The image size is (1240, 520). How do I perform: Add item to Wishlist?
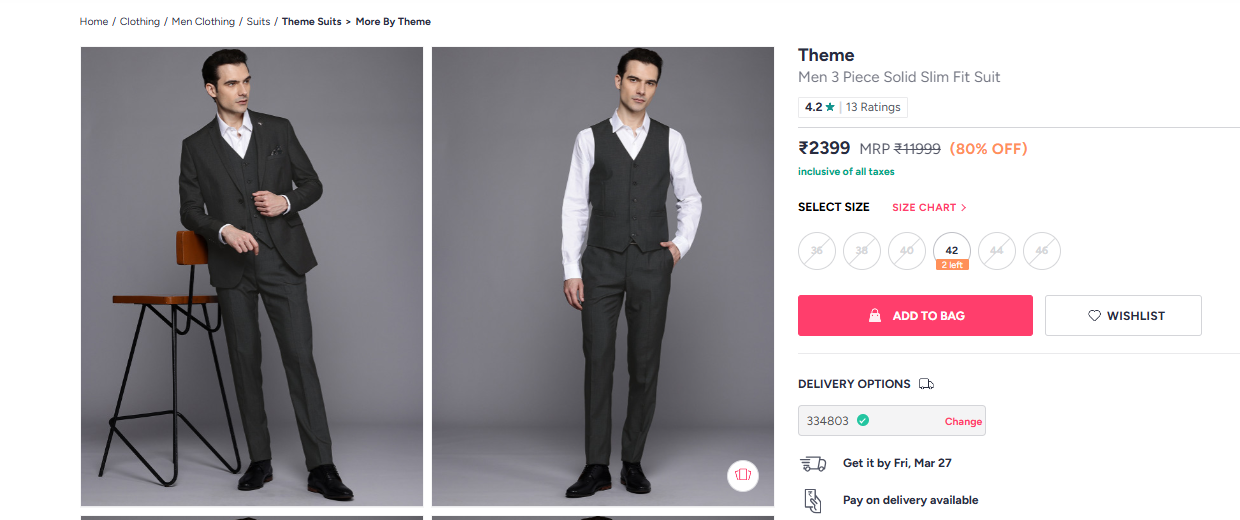coord(1123,316)
